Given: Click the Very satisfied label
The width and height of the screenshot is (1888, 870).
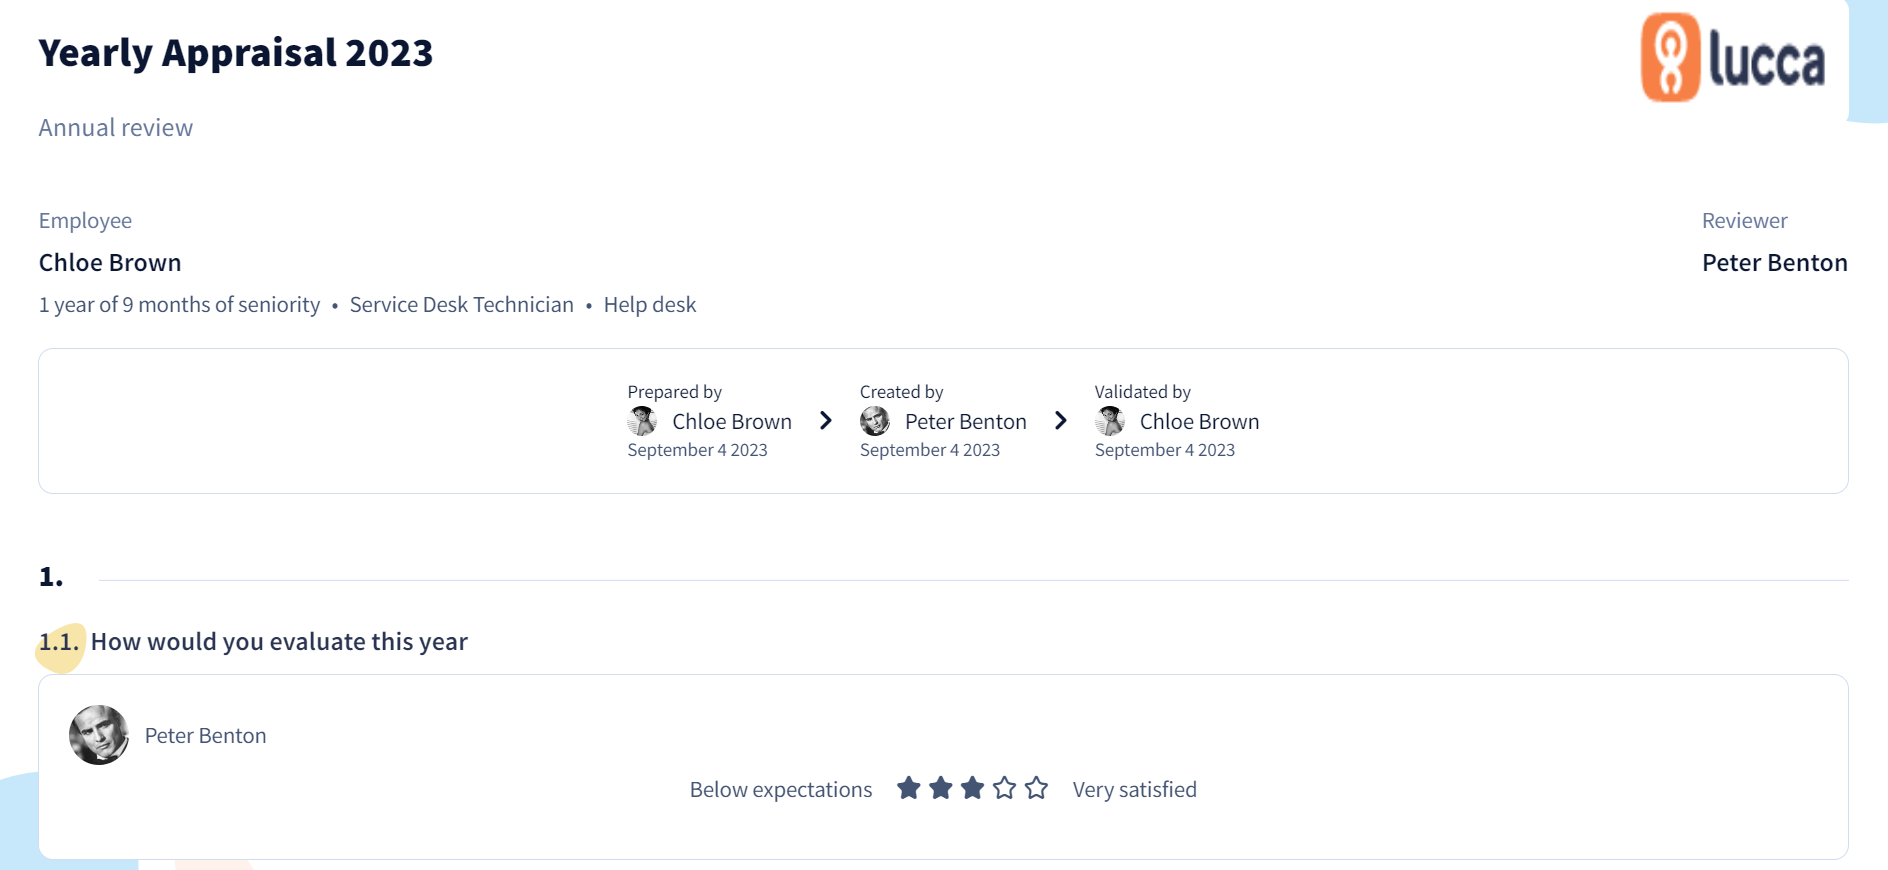Looking at the screenshot, I should [1135, 790].
